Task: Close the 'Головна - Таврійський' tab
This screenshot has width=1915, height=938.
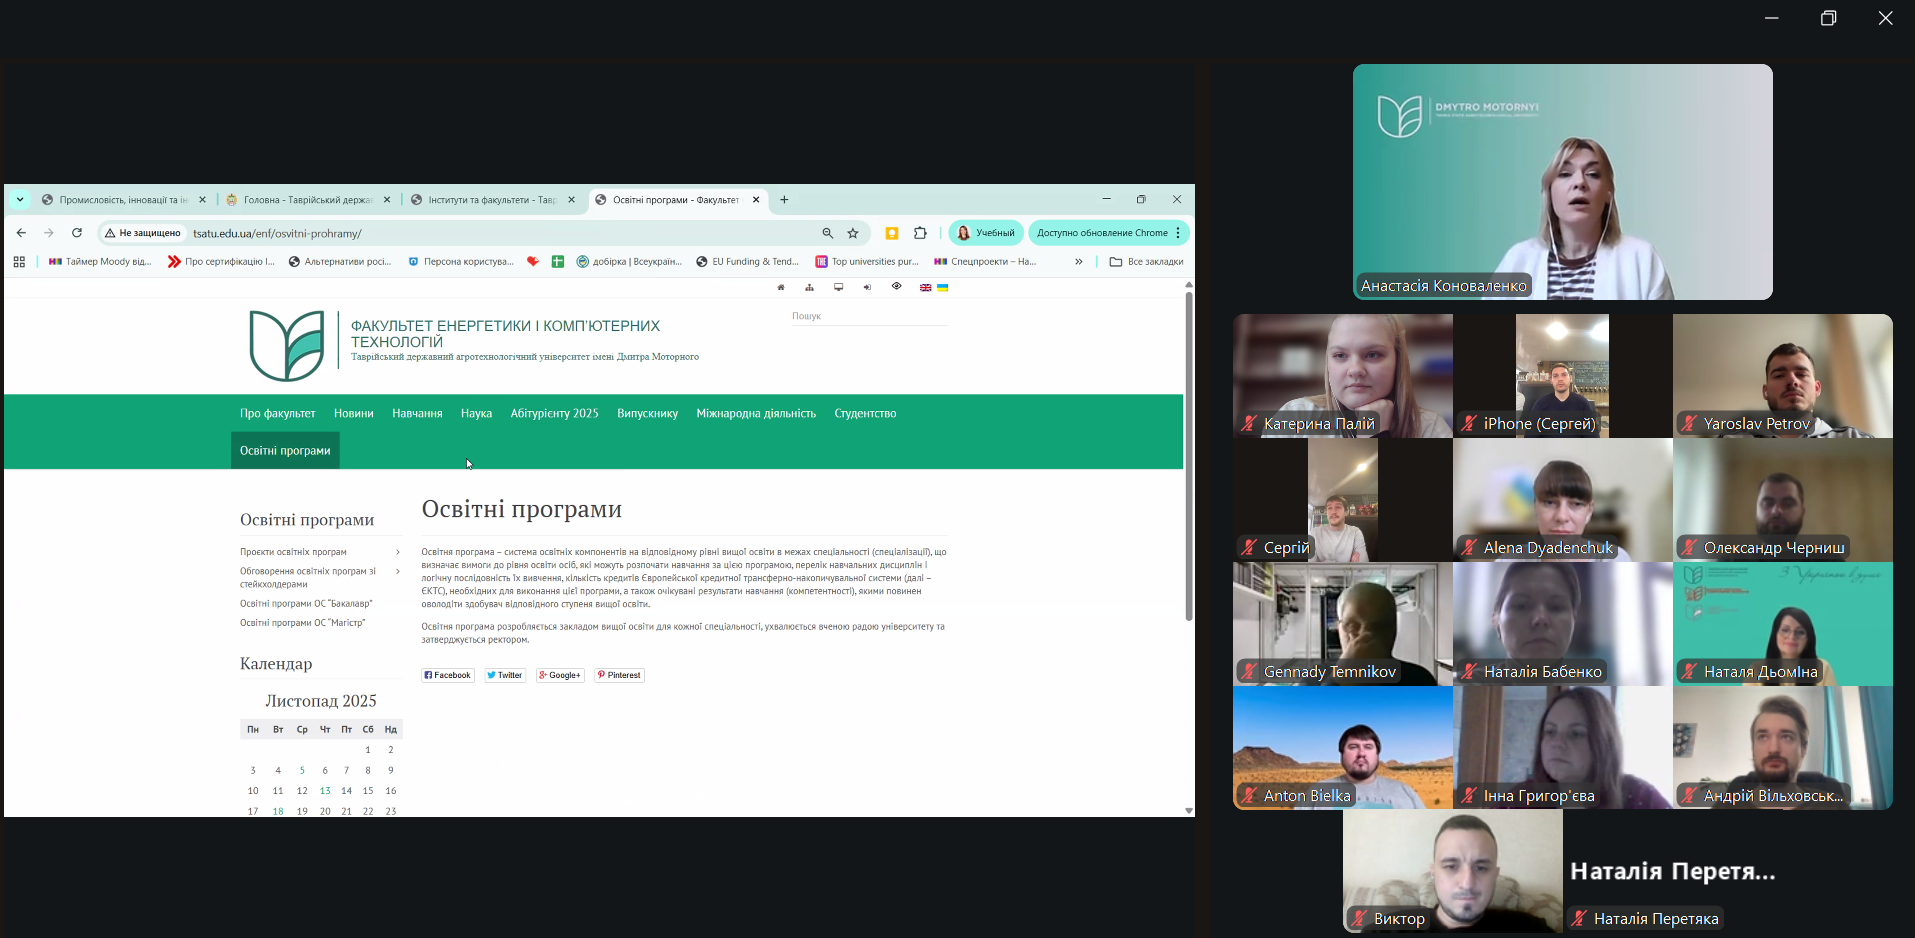Action: point(387,200)
